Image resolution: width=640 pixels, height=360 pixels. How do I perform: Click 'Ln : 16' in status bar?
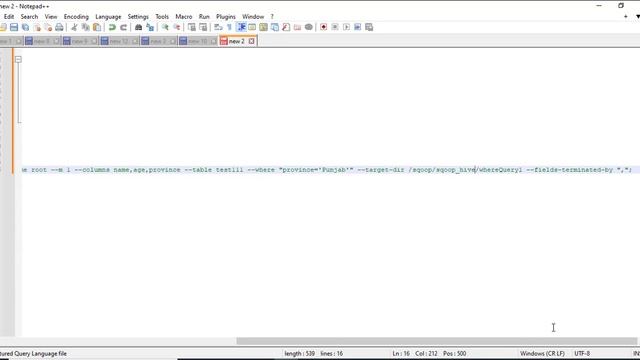click(401, 353)
